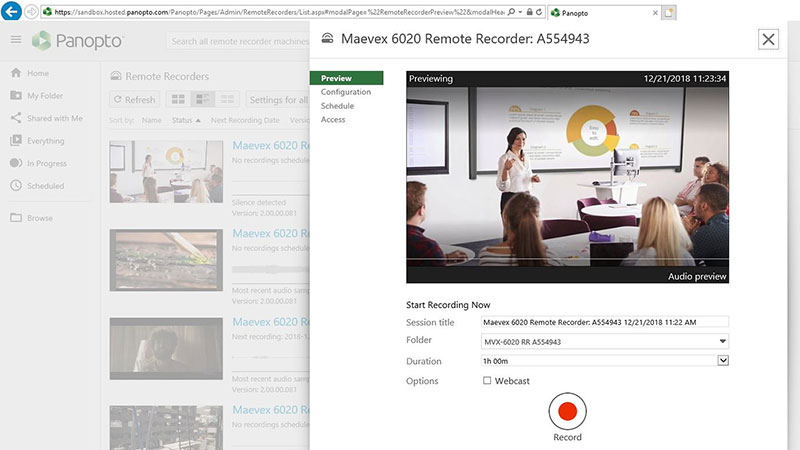
Task: Open the Duration dropdown arrow
Action: [x=723, y=361]
